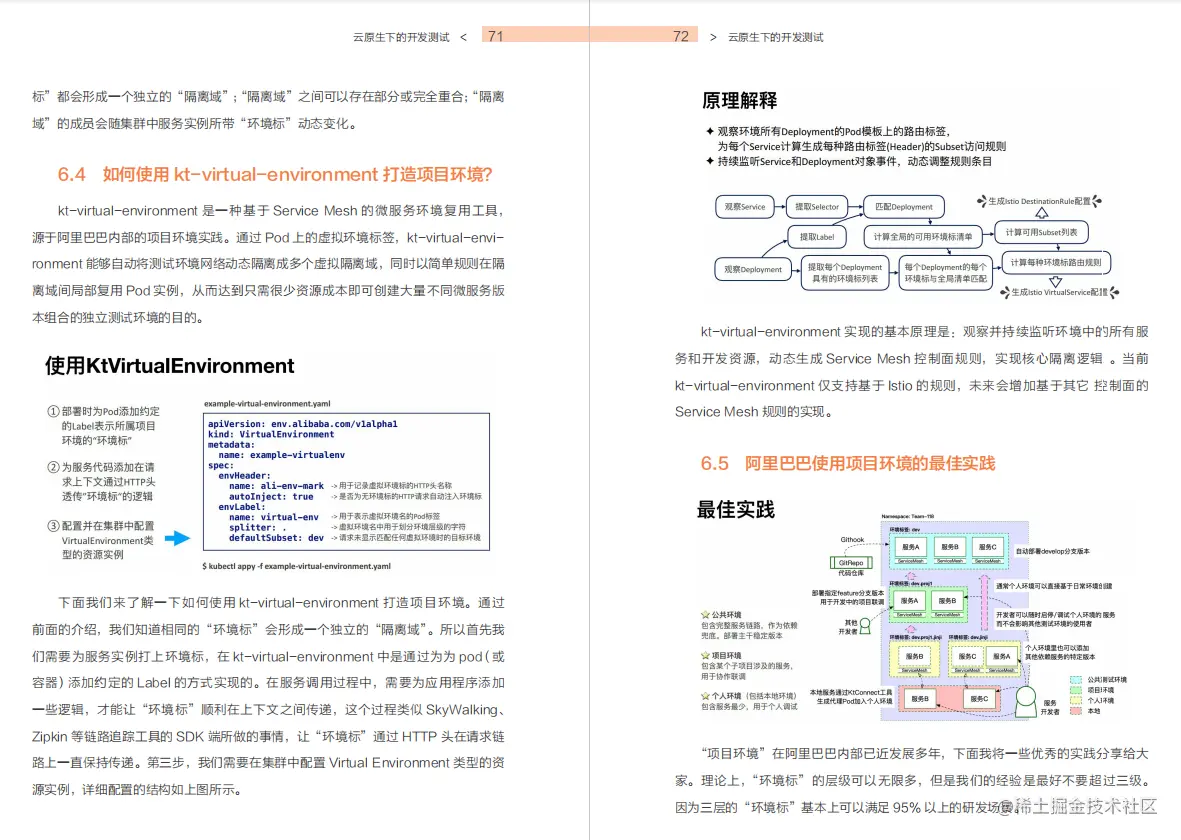This screenshot has height=840, width=1181.
Task: Click the star icon beside 个人环境
Action: [x=705, y=696]
